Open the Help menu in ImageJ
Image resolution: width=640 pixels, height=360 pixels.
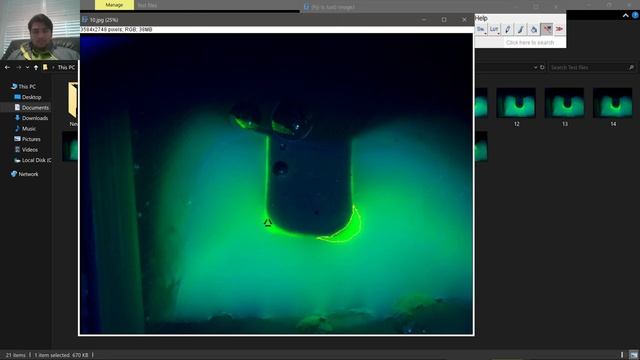(x=481, y=18)
